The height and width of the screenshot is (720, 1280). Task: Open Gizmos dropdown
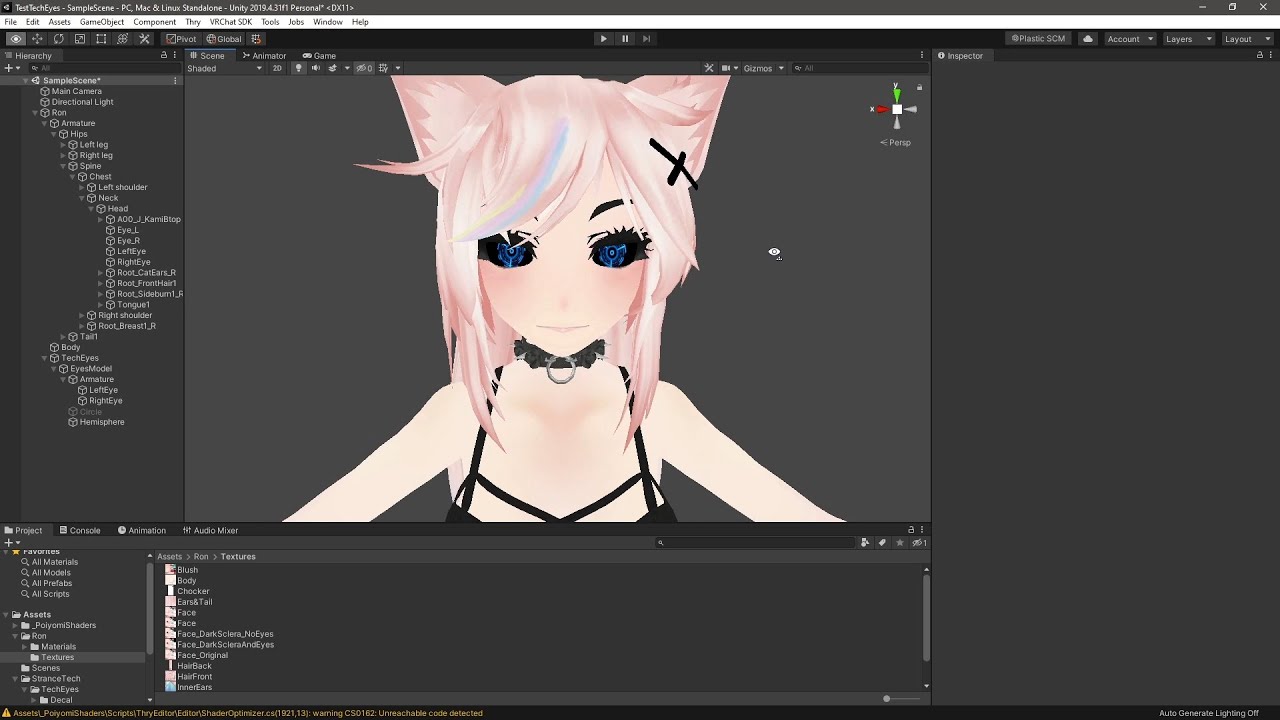coord(762,68)
